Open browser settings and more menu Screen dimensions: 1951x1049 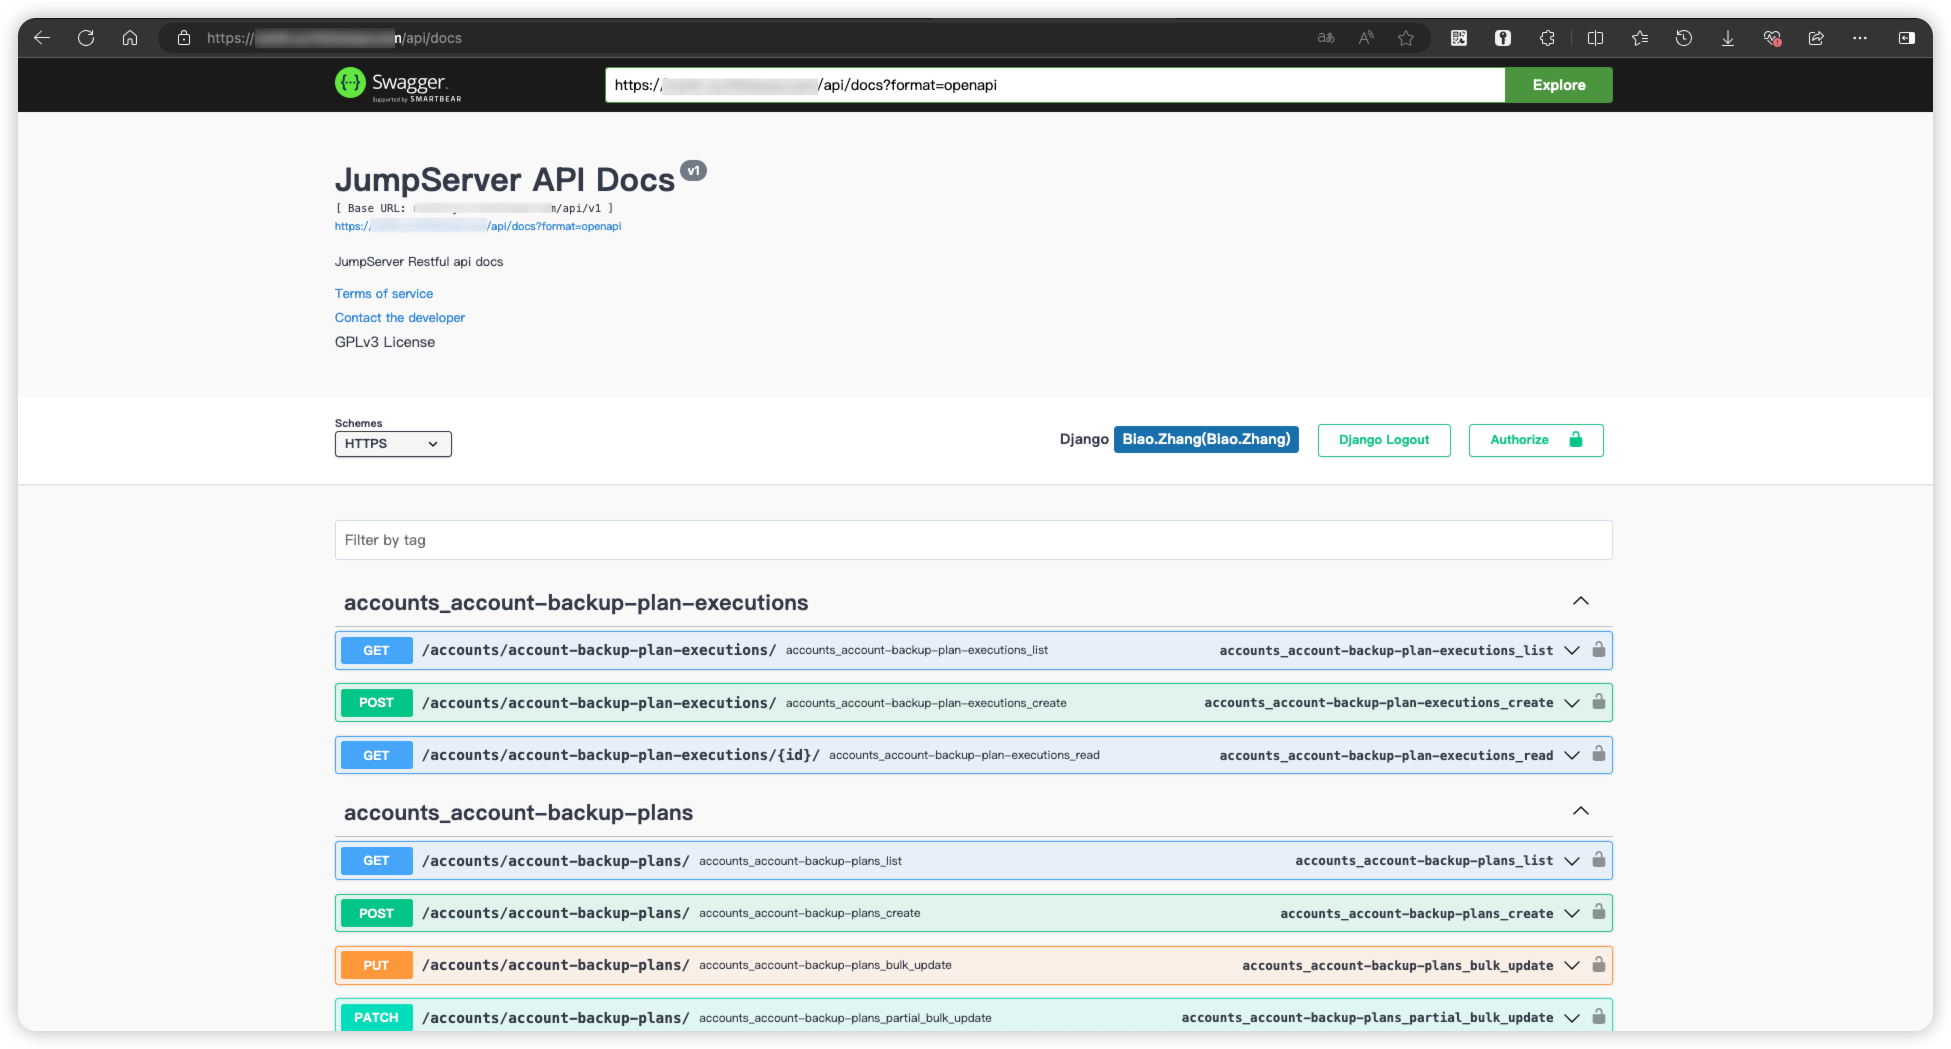pyautogui.click(x=1860, y=38)
